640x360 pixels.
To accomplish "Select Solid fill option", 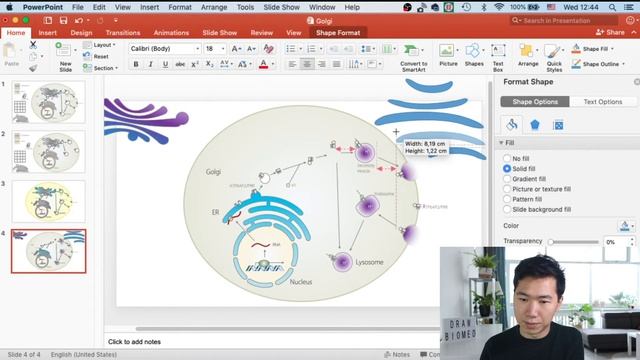I will (x=507, y=168).
